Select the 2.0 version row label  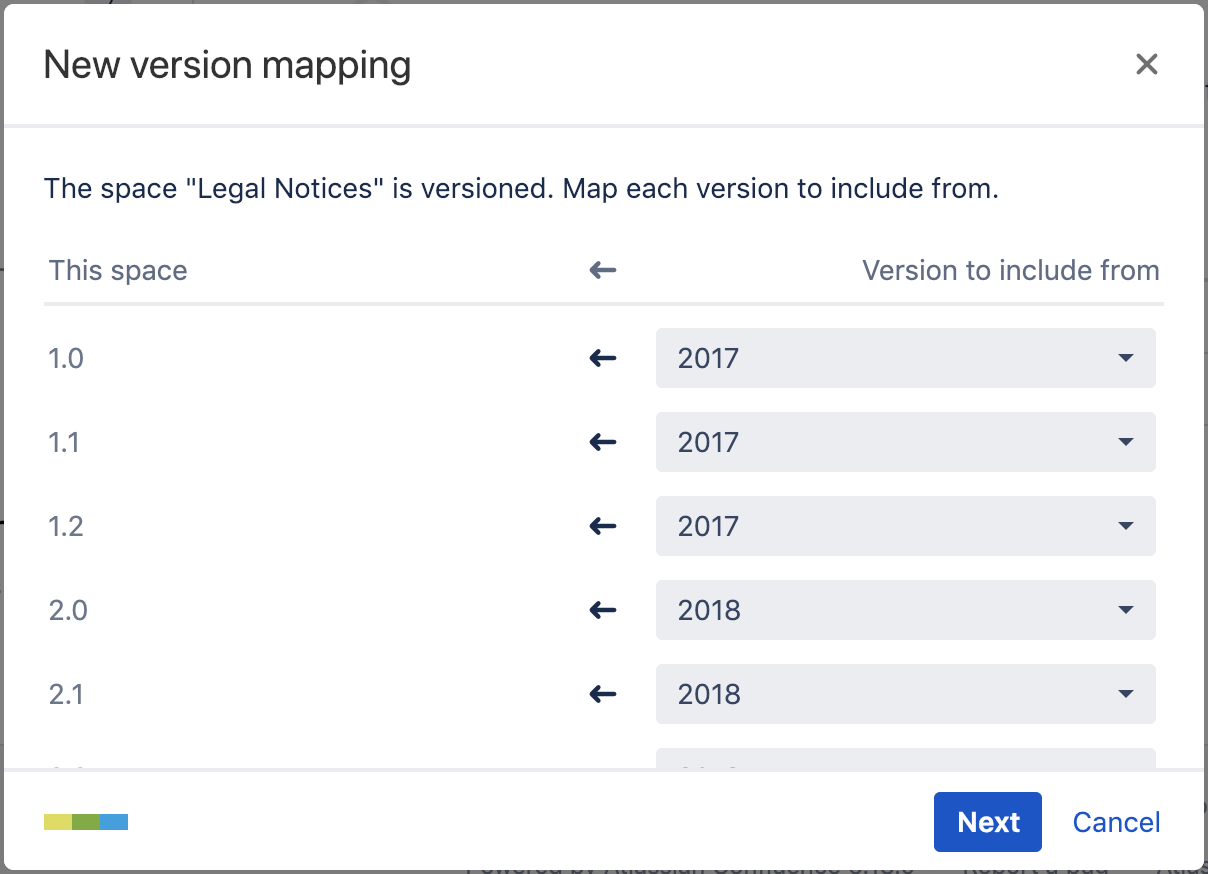(x=68, y=610)
